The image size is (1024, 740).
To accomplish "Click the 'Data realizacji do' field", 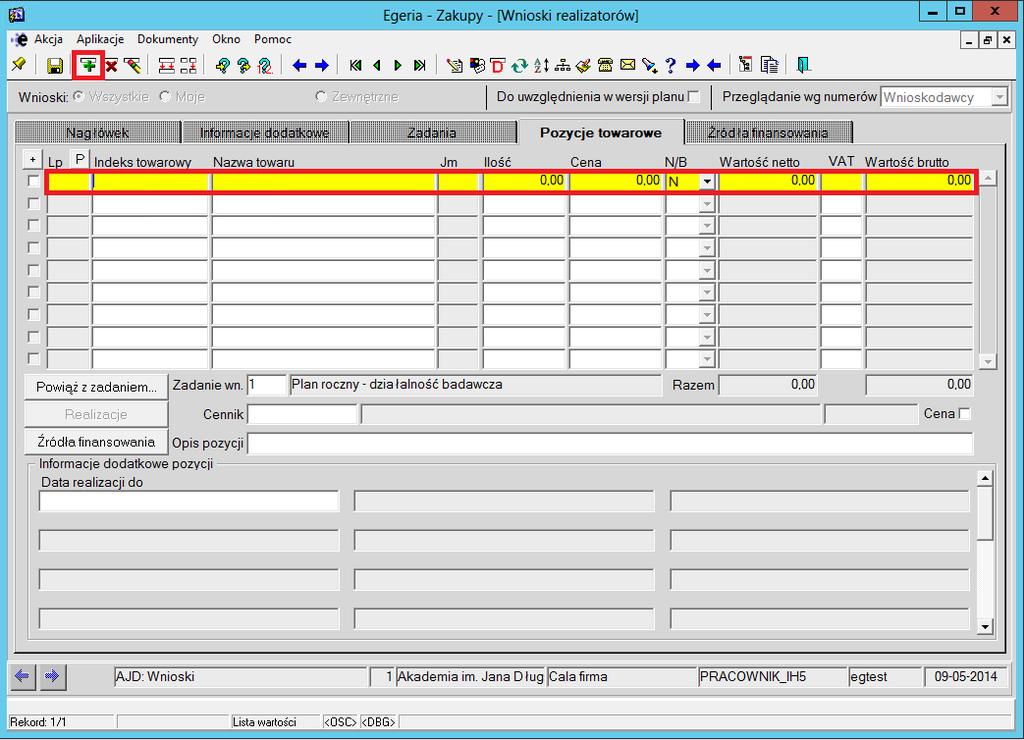I will click(189, 501).
